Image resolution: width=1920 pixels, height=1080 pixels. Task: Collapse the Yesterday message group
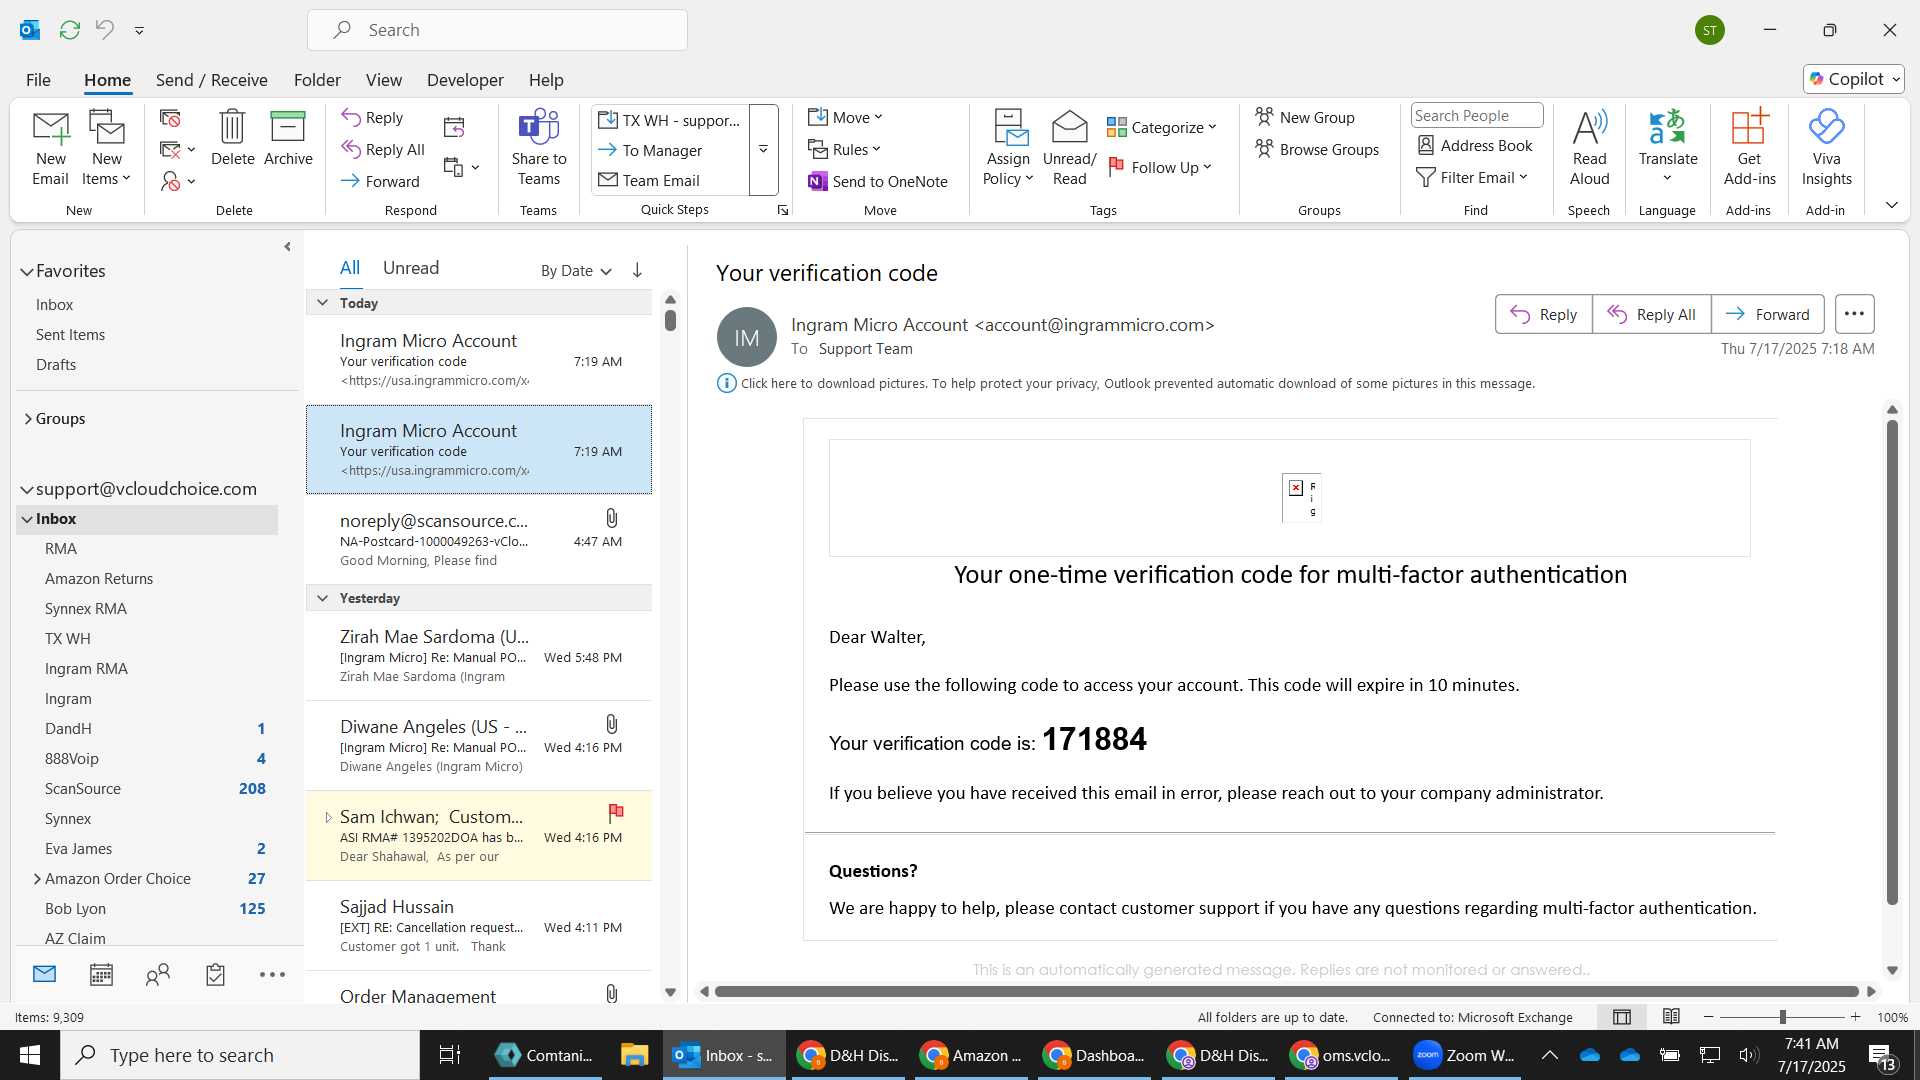[322, 598]
